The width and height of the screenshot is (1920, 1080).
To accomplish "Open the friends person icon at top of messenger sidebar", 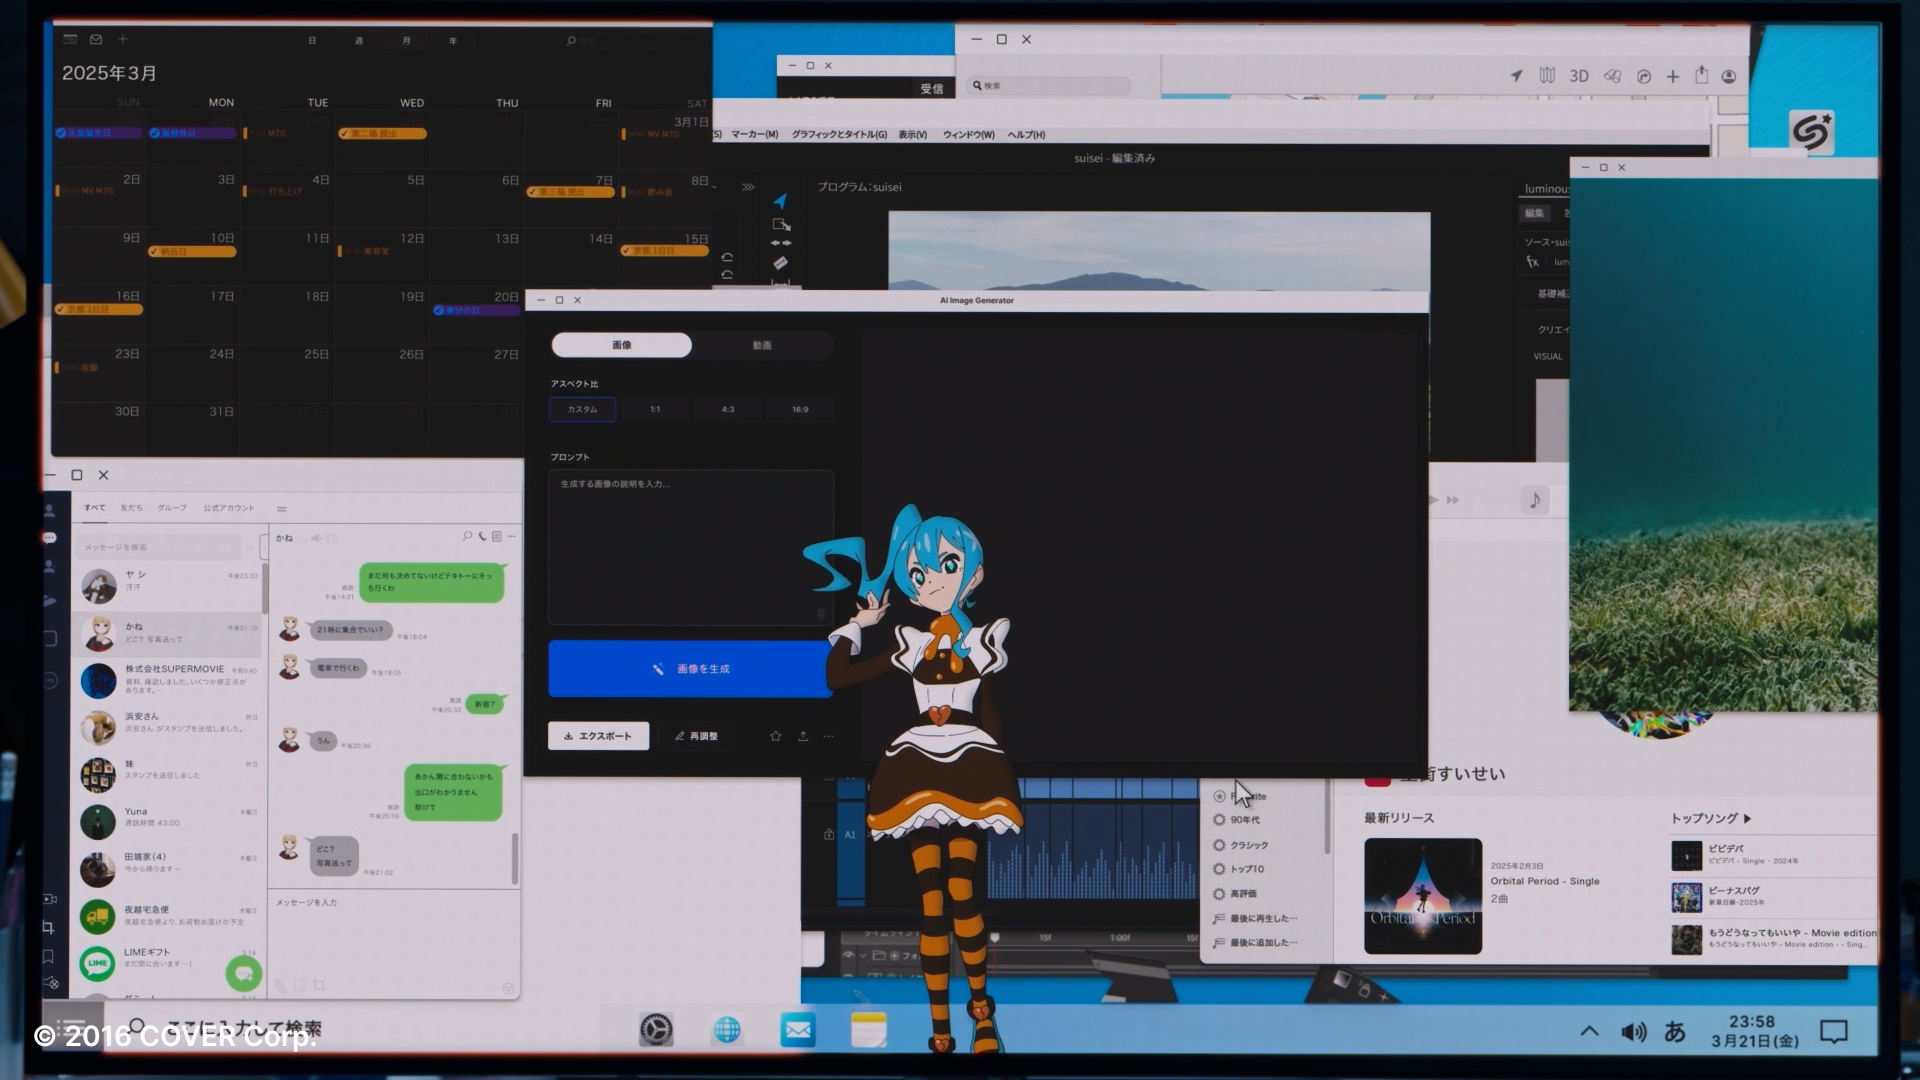I will pos(49,510).
